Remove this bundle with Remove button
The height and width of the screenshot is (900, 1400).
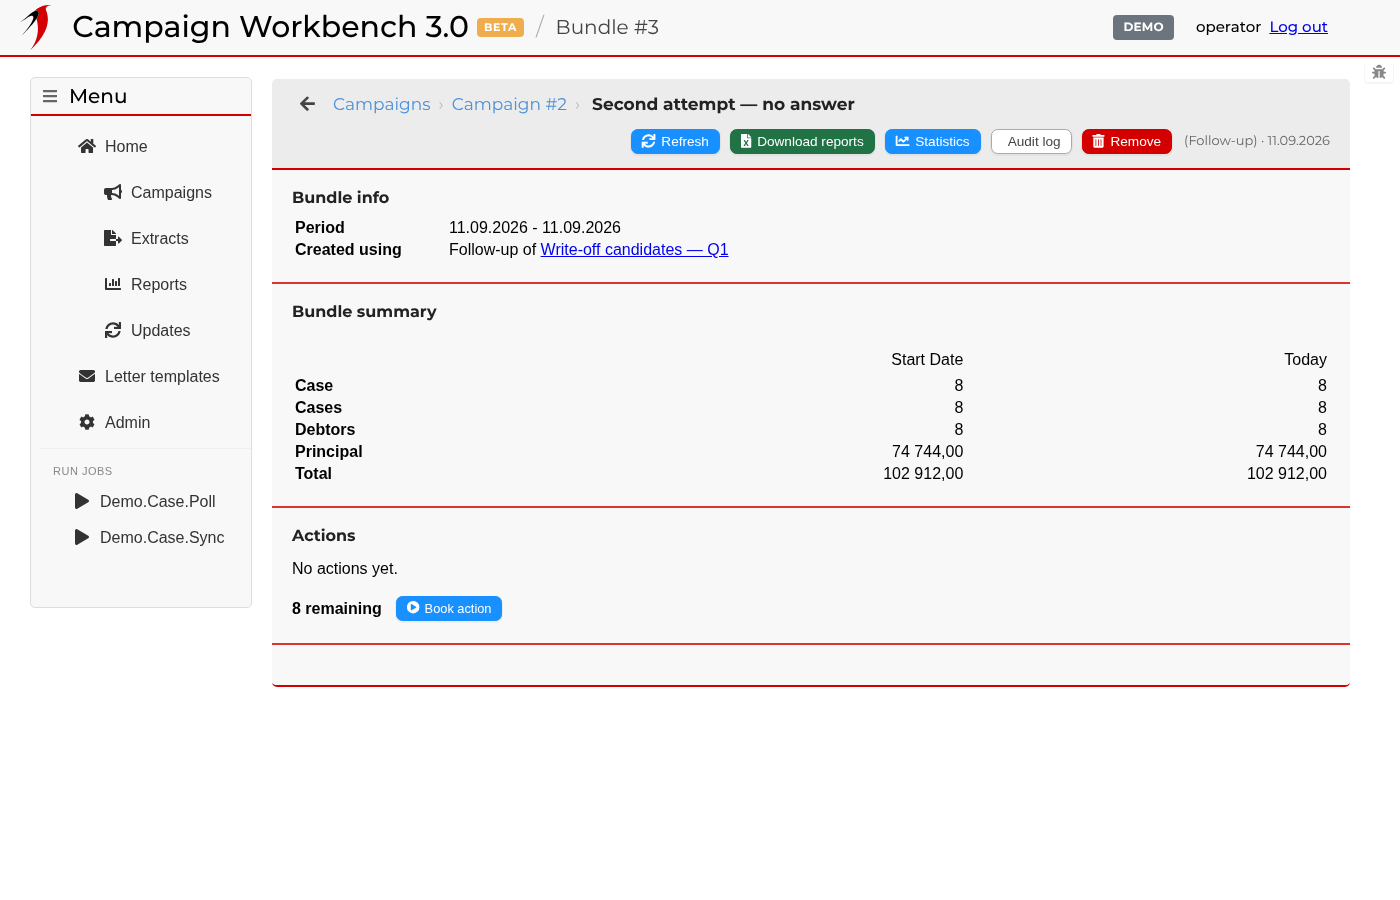[1127, 141]
